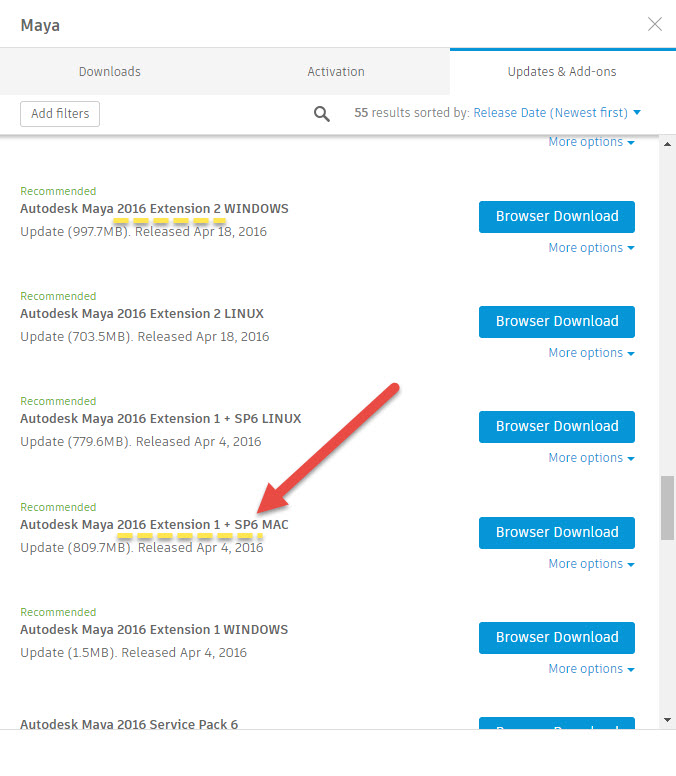Screen dimensions: 676x776
Task: Click the scrollbar up arrow
Action: pyautogui.click(x=667, y=144)
